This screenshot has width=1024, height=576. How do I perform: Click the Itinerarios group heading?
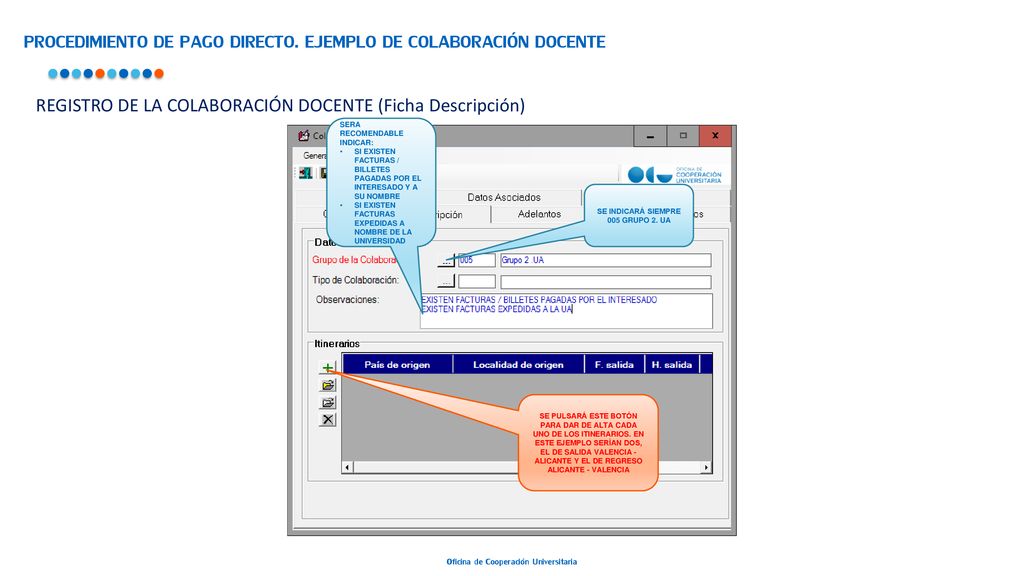[x=337, y=344]
